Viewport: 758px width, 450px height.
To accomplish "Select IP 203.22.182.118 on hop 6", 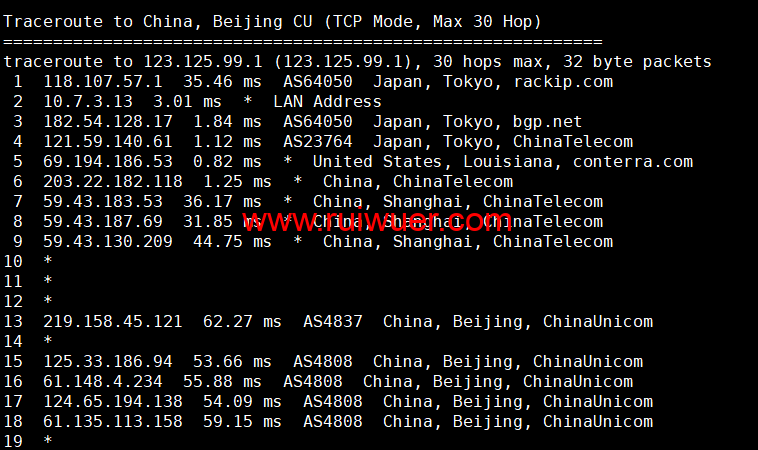I will pos(113,182).
